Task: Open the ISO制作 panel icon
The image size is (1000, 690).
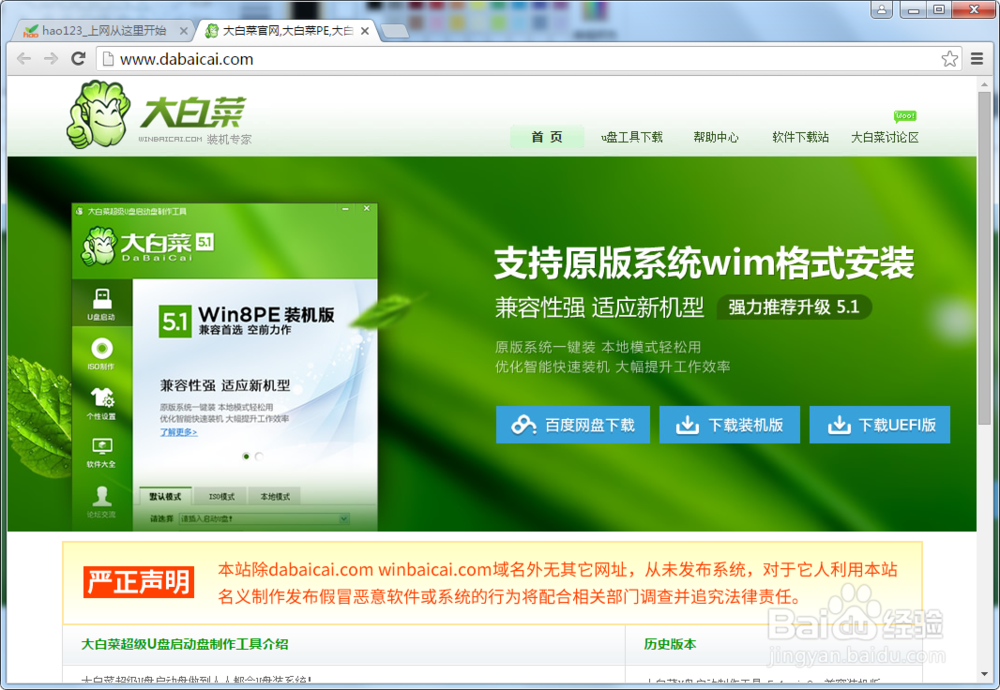Action: point(102,347)
